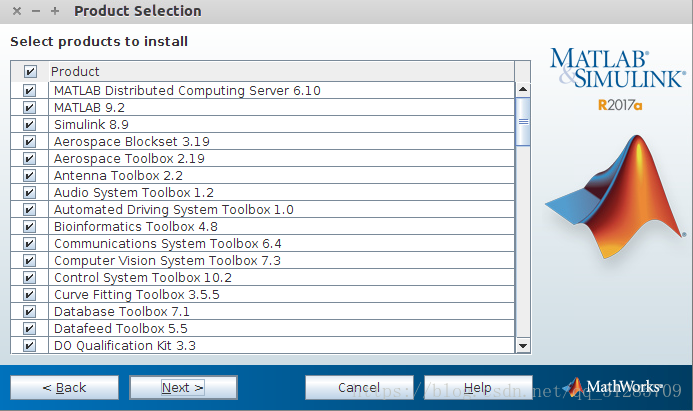The image size is (693, 411).
Task: Click the Back button
Action: (65, 388)
